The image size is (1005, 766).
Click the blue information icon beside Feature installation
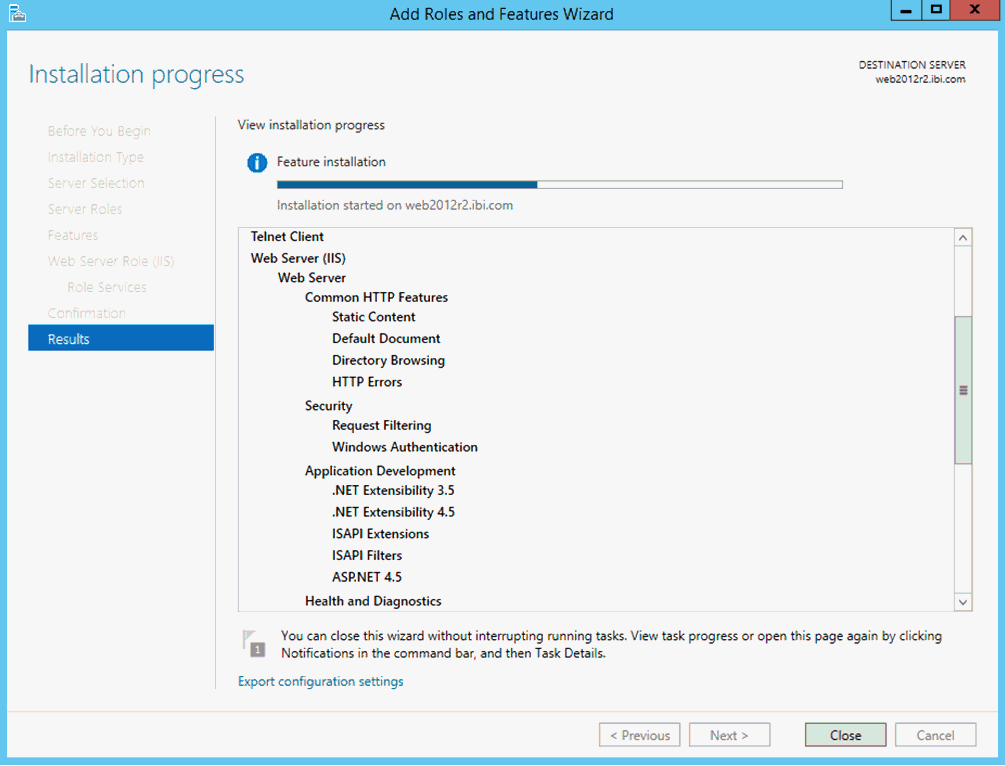(257, 163)
